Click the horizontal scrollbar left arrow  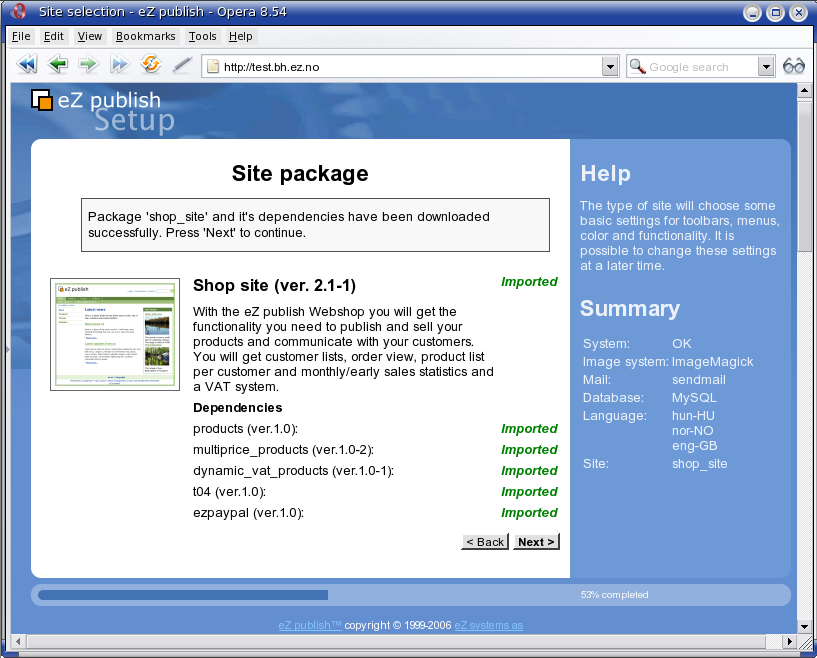(18, 641)
